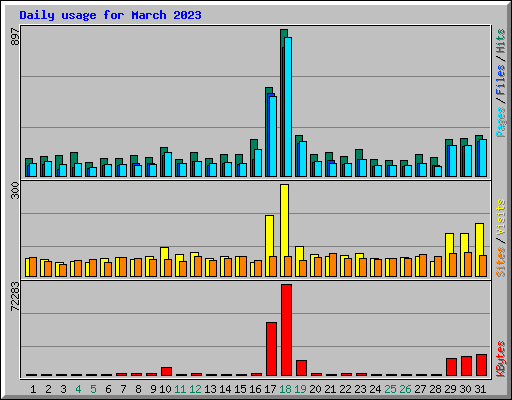Screen dimensions: 512x400
Task: Click the red KBytes bar for day 18
Action: pos(286,330)
